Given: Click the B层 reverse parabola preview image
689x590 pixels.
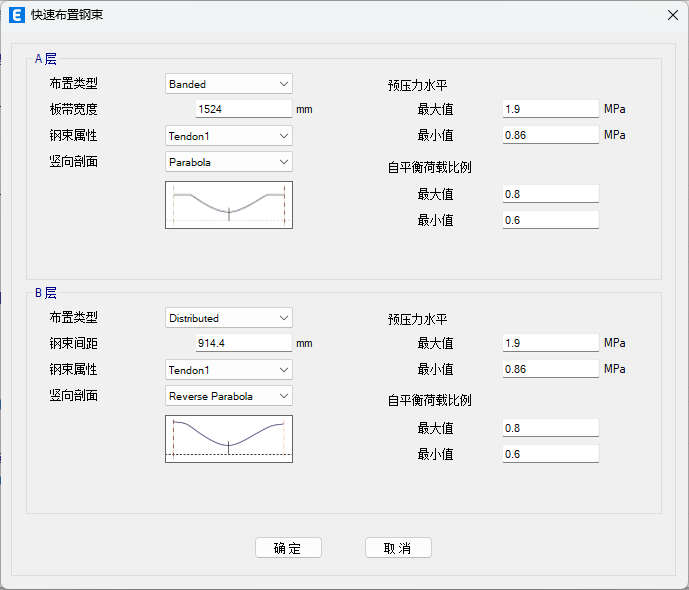Looking at the screenshot, I should (228, 439).
